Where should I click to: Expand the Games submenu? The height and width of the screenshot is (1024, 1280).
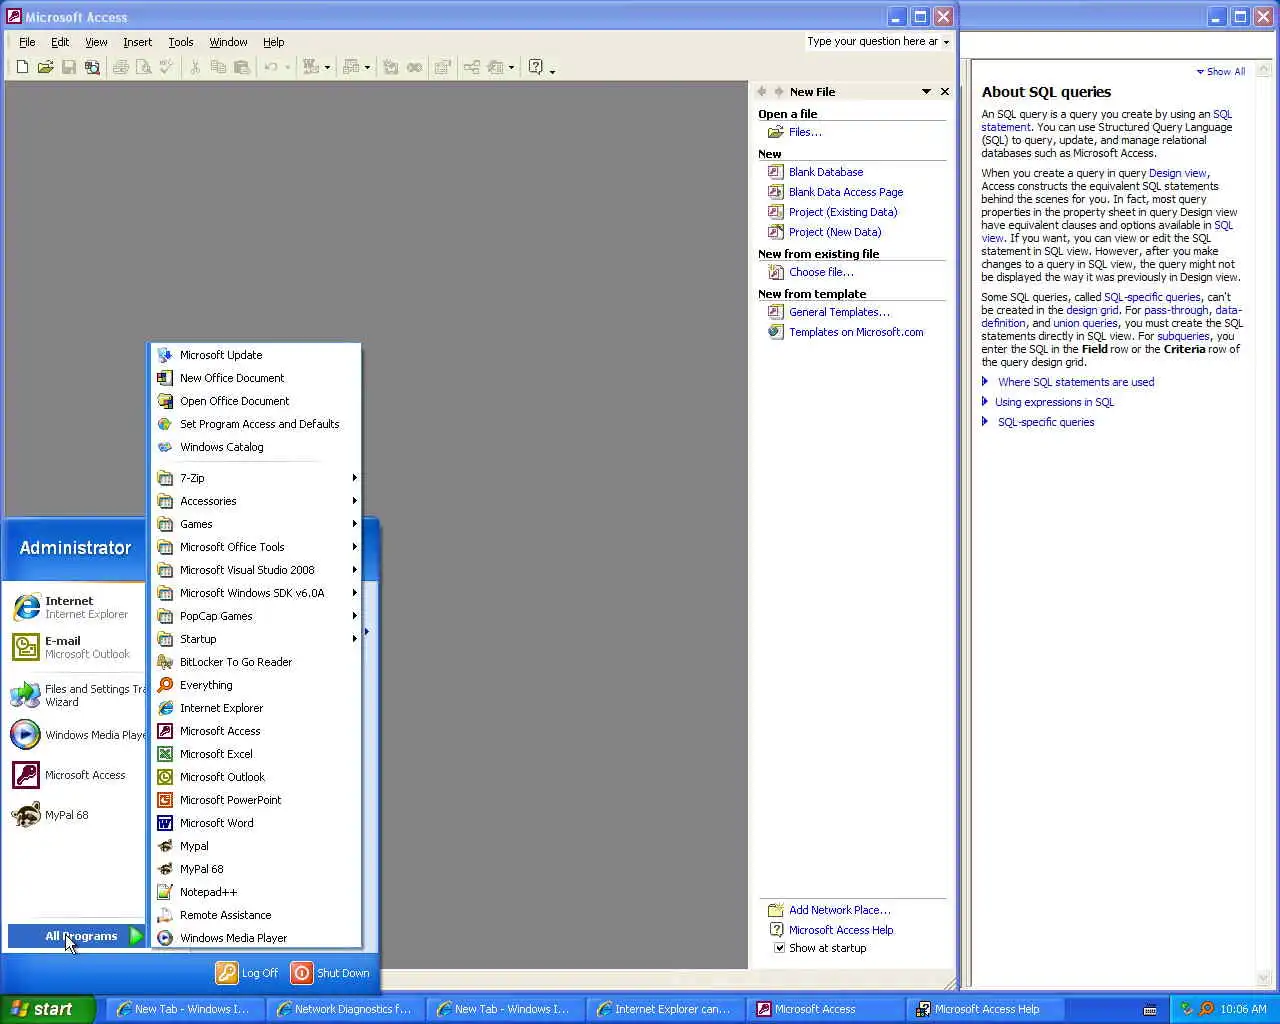(x=256, y=524)
